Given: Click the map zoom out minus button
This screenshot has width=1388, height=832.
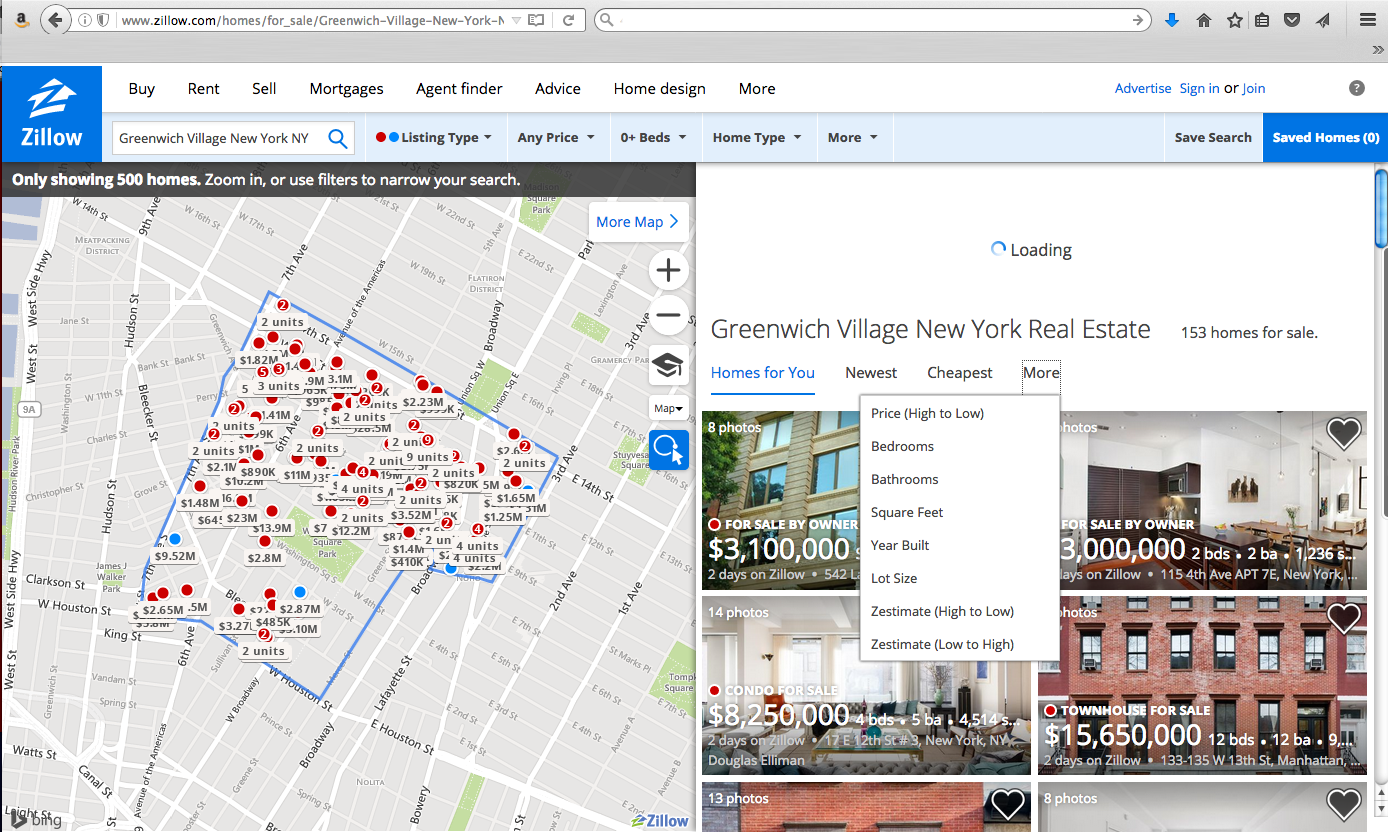Looking at the screenshot, I should pyautogui.click(x=668, y=315).
